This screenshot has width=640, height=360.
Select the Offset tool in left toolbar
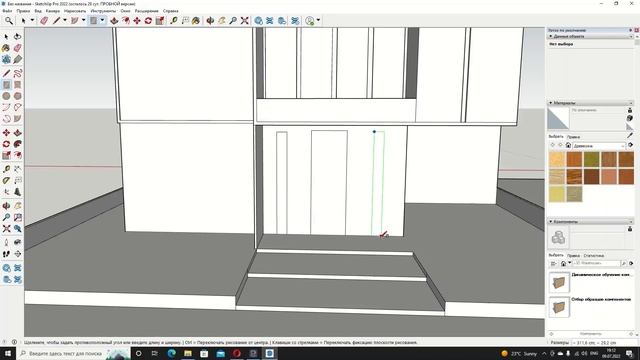tap(18, 156)
